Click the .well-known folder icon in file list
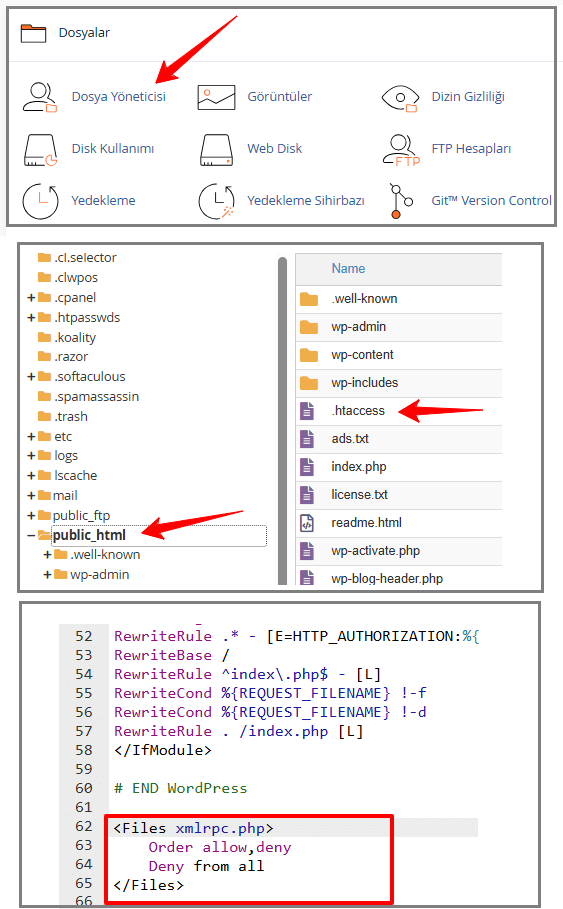The height and width of the screenshot is (909, 563). click(309, 299)
